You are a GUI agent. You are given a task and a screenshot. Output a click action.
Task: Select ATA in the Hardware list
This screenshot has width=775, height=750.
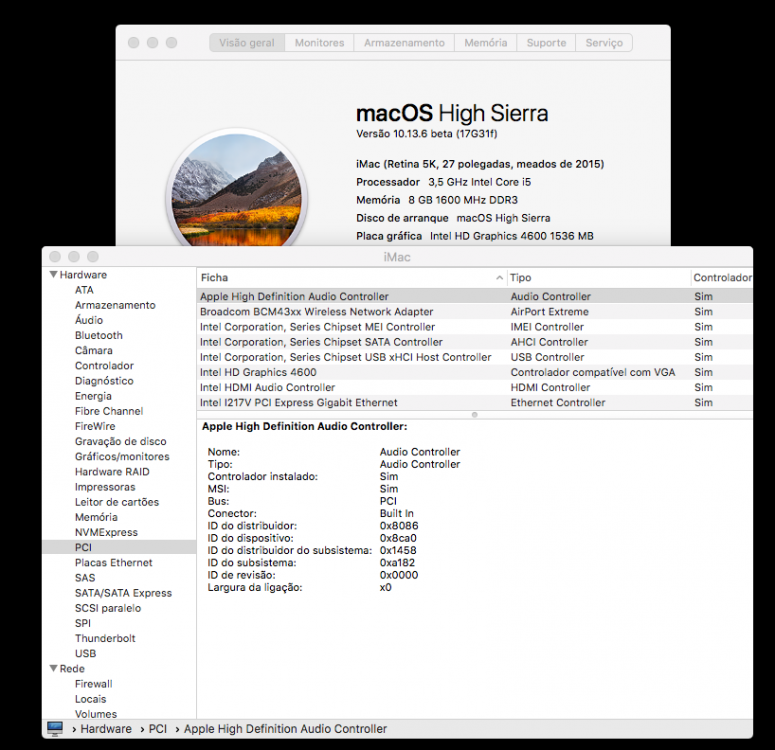coord(84,290)
